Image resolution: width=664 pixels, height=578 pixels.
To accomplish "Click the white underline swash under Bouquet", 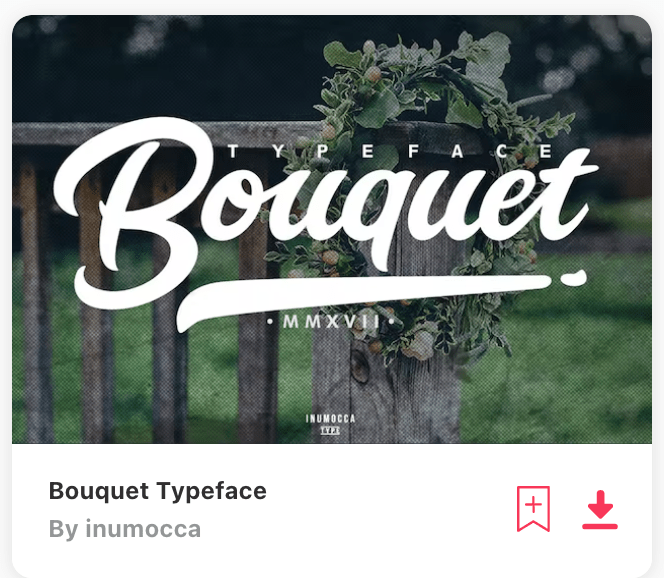I will (x=363, y=299).
